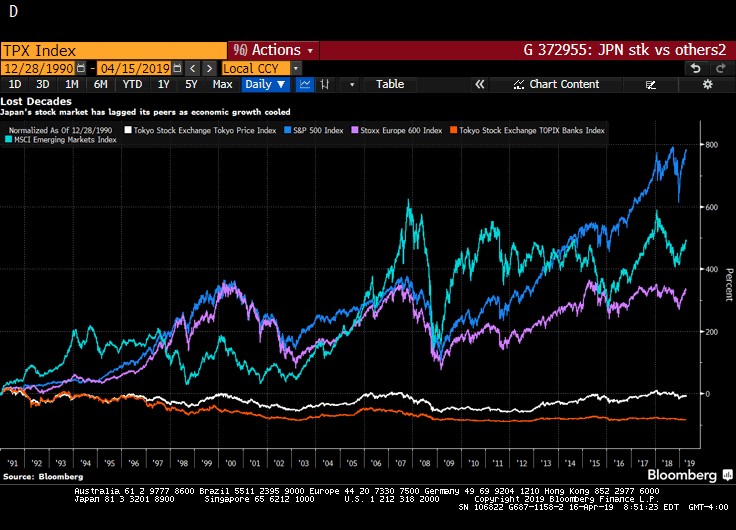Click 'Normalized As Of 12/28/1990' legend text
736x530 pixels.
point(61,131)
